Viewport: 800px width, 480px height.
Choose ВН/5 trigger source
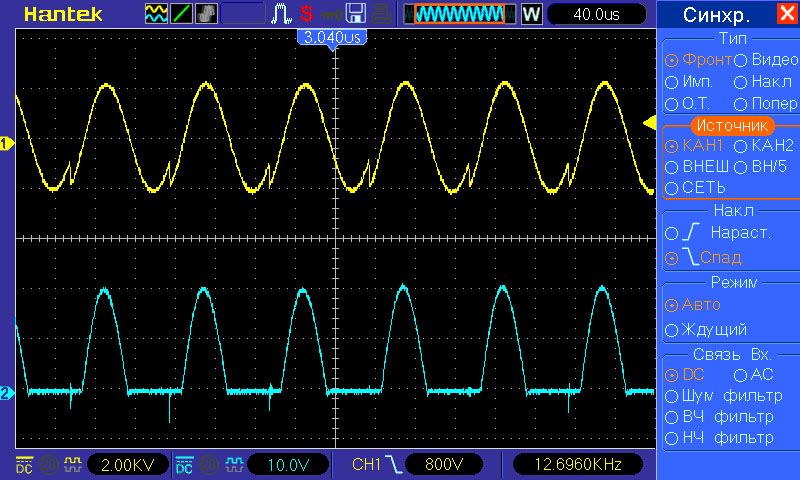pos(761,167)
